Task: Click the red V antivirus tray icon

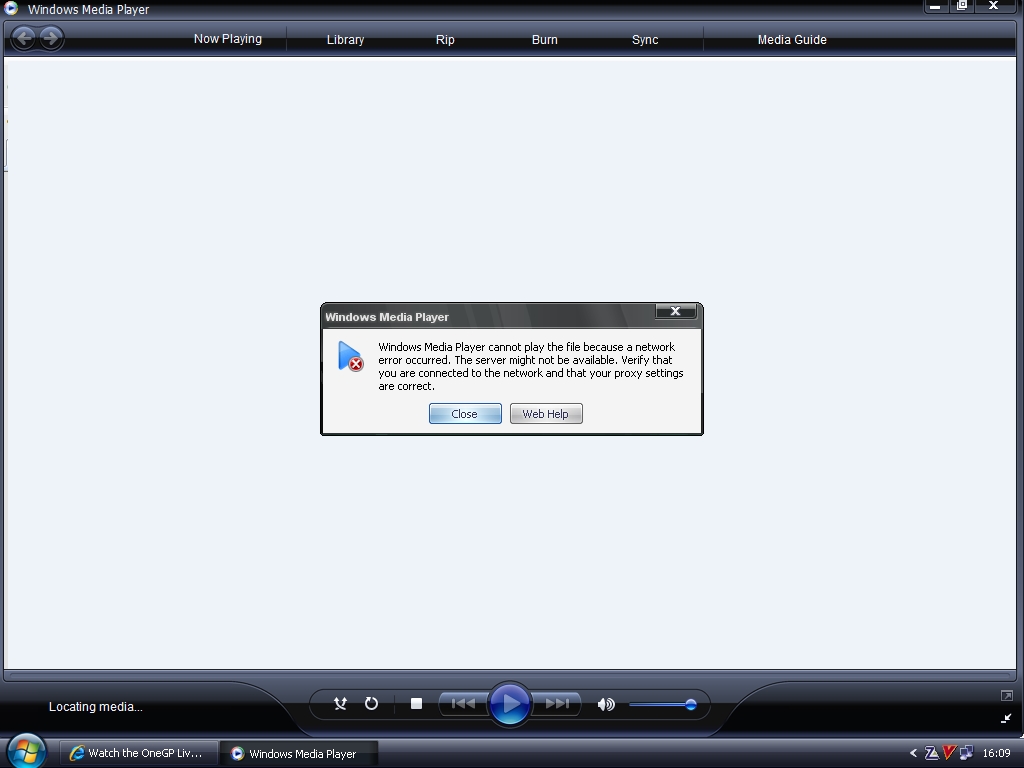Action: pos(949,753)
